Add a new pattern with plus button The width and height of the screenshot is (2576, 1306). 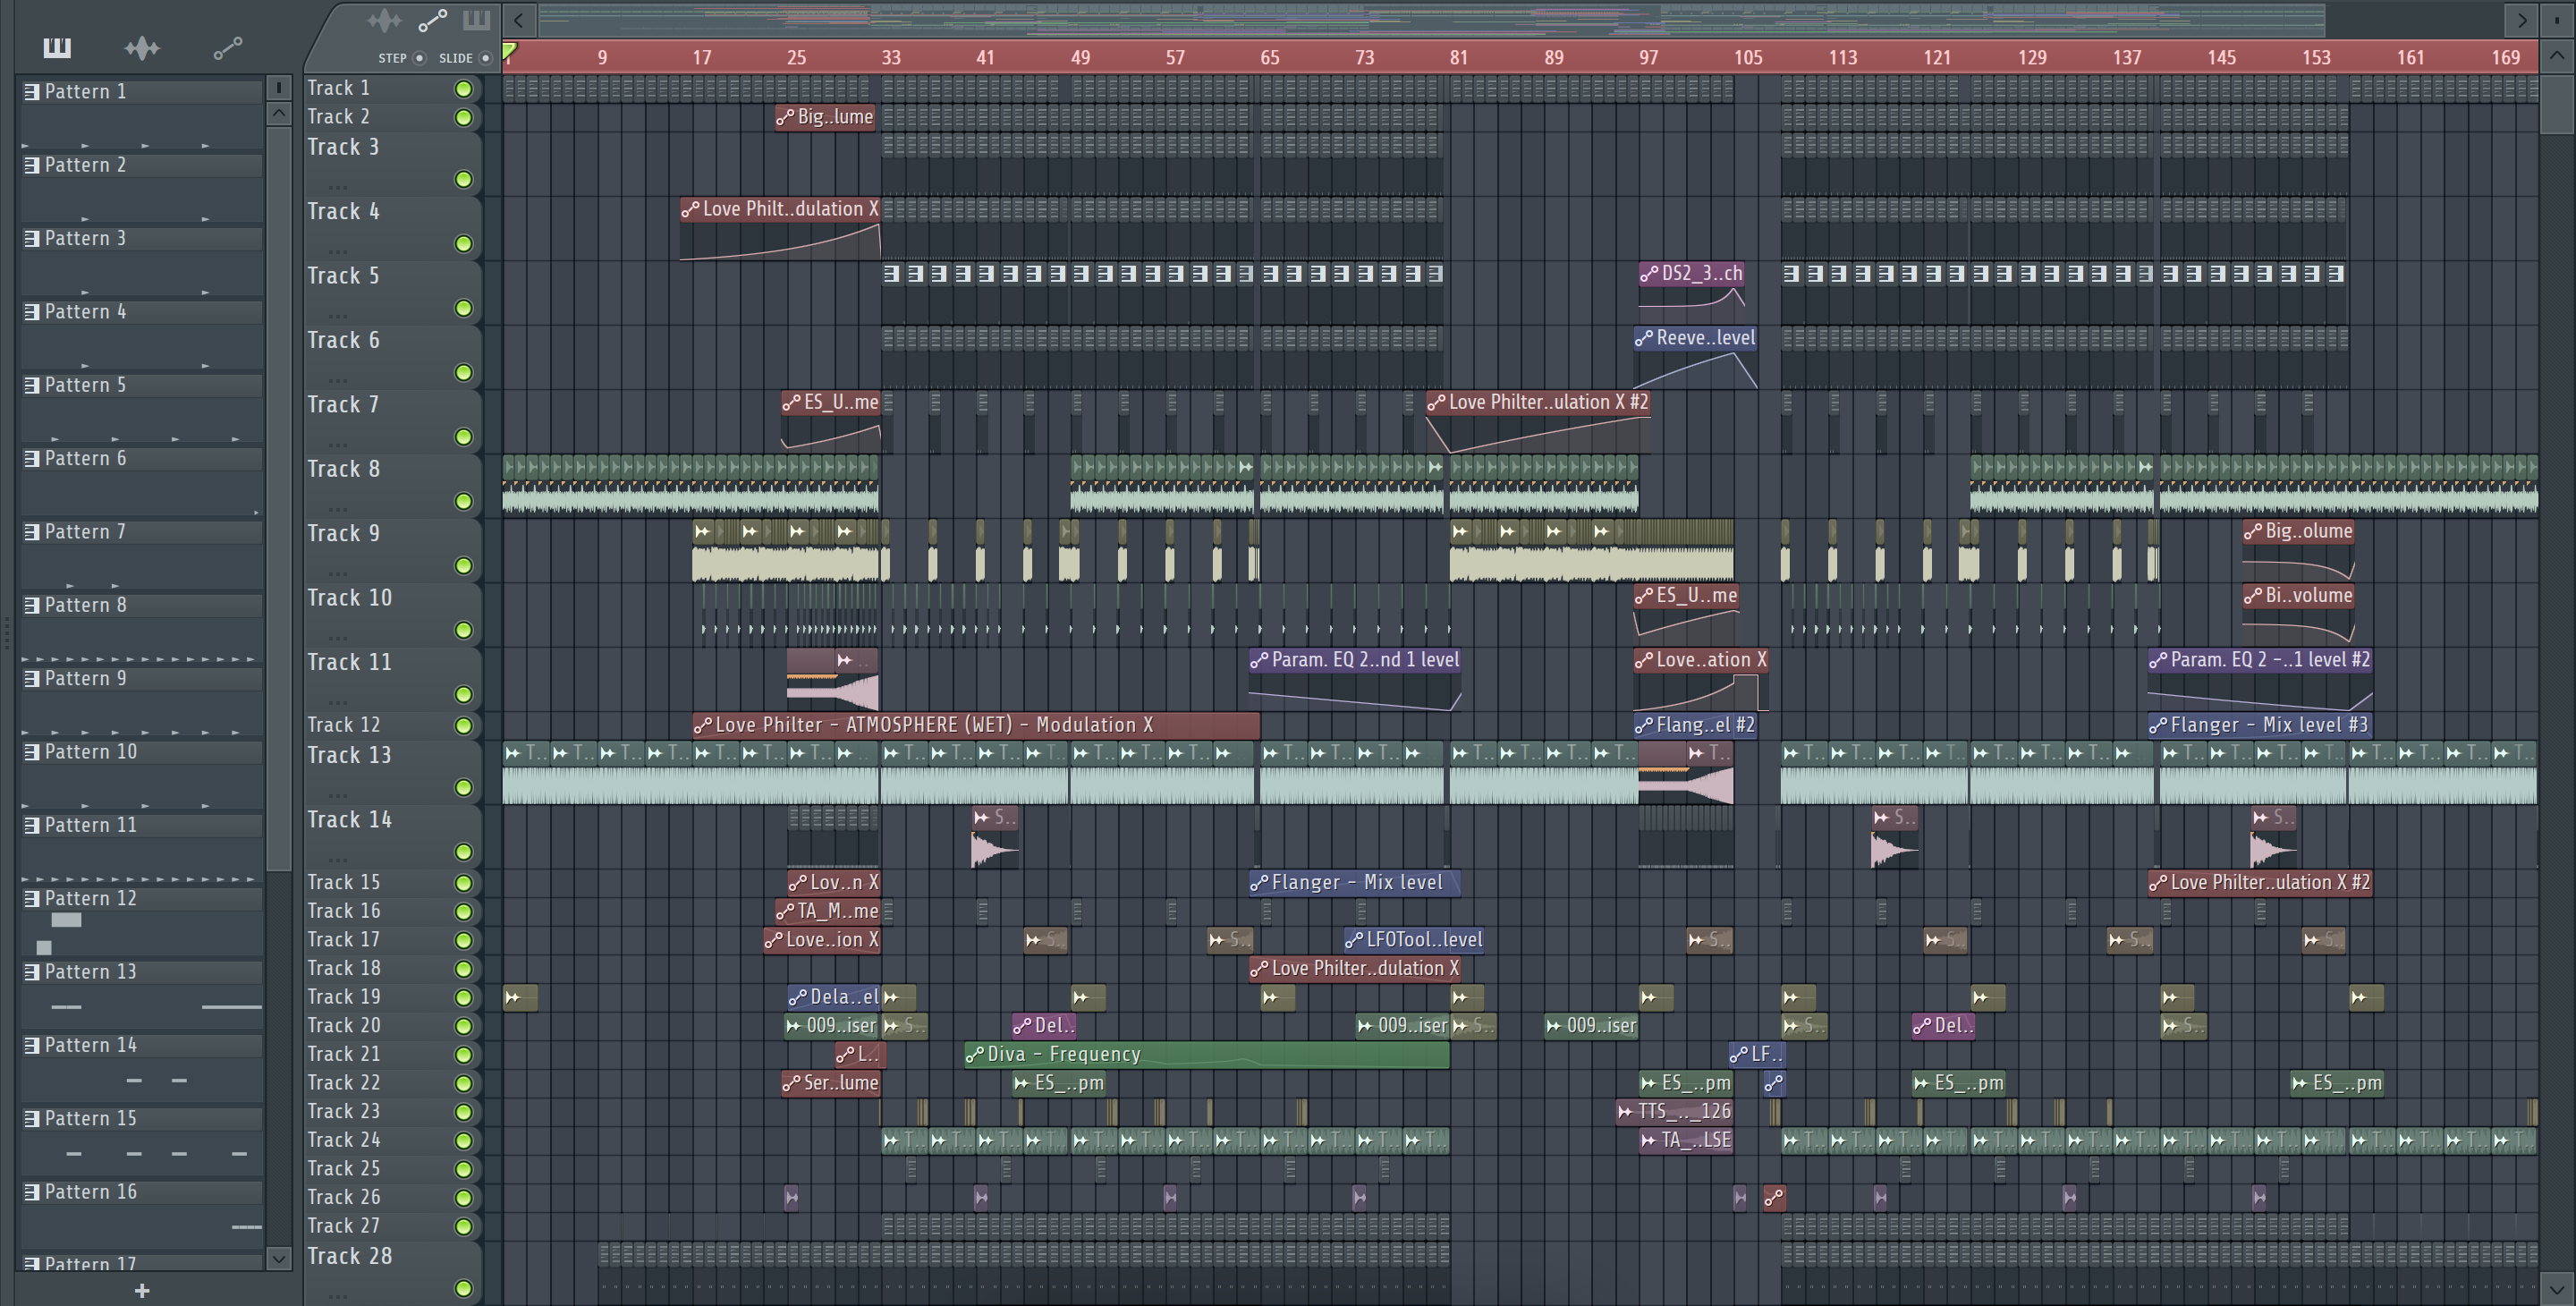(142, 1291)
